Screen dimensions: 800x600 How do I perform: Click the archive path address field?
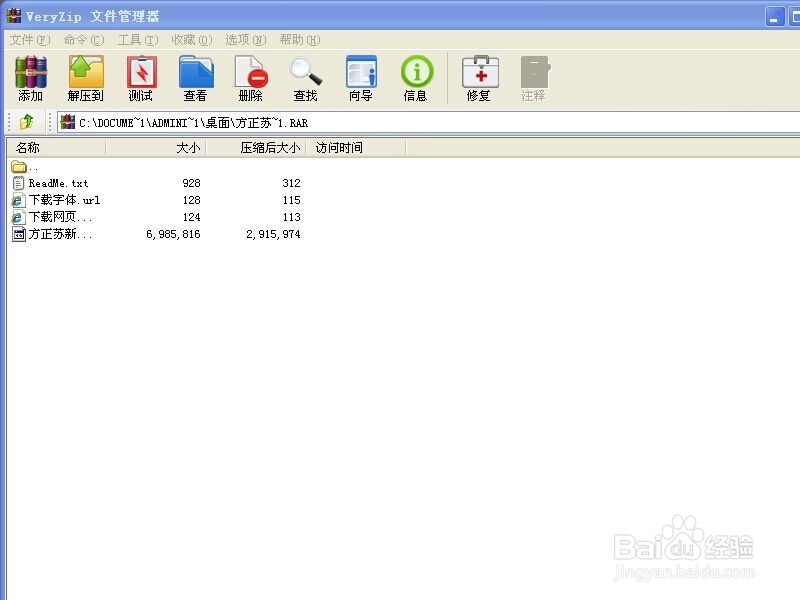tap(429, 122)
